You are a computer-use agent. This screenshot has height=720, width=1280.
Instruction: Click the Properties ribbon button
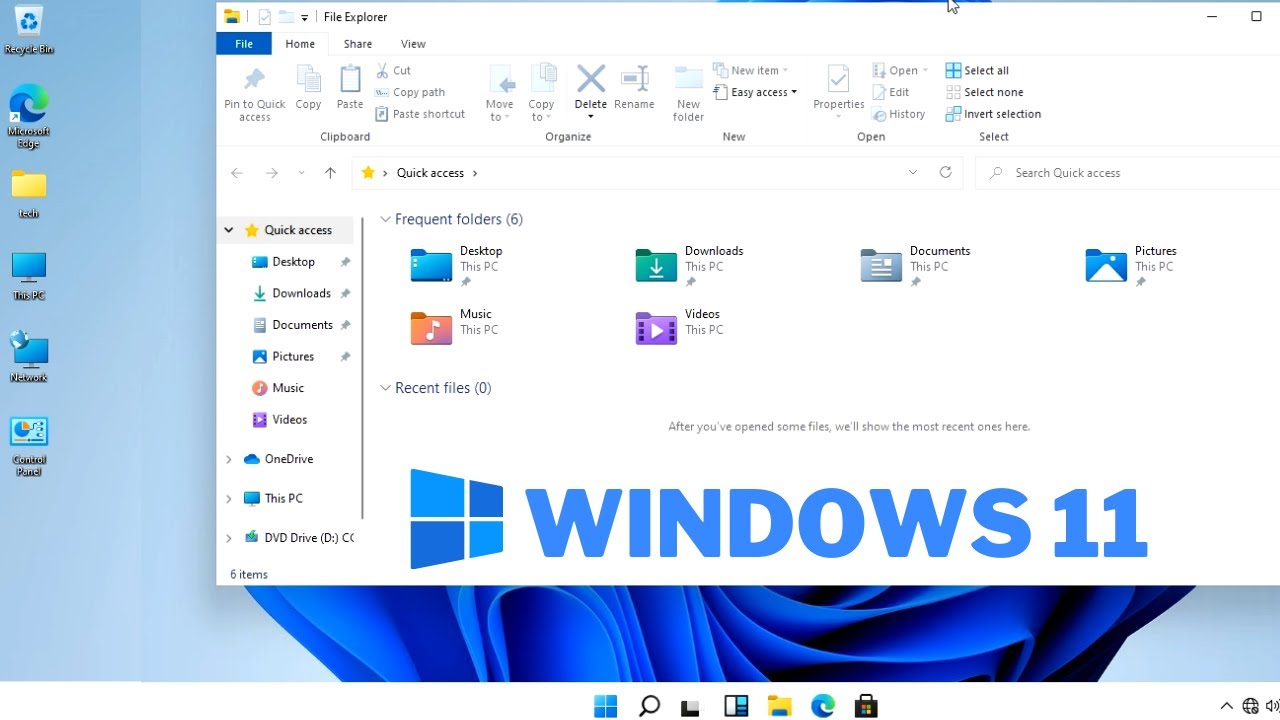click(838, 90)
